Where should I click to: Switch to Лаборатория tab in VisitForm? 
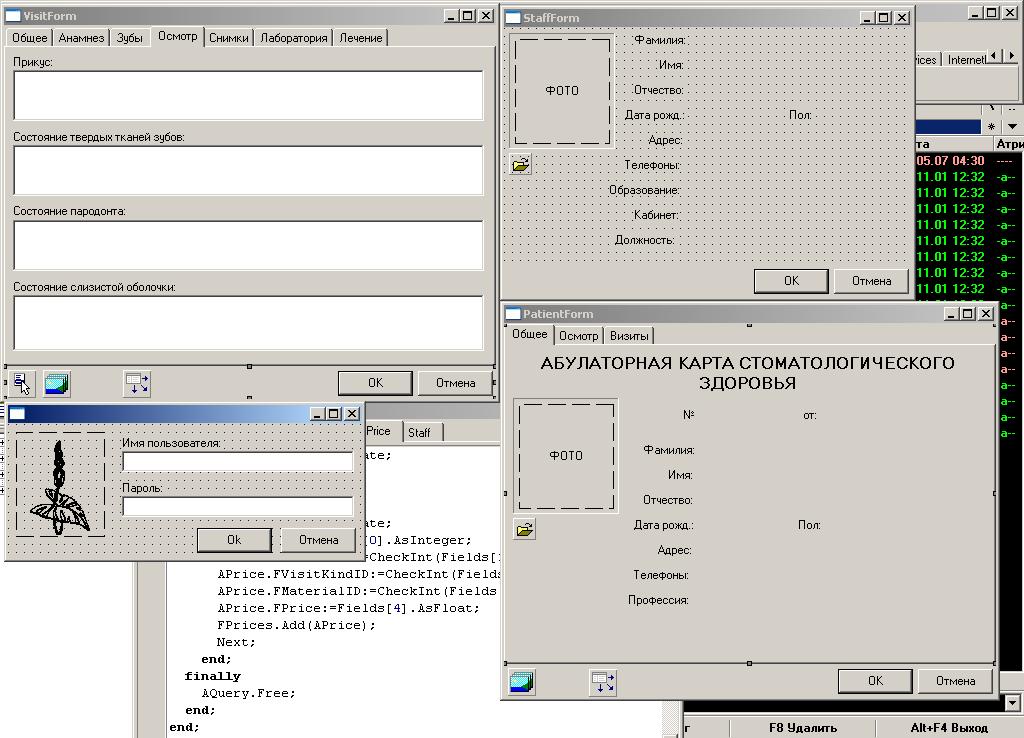point(294,38)
